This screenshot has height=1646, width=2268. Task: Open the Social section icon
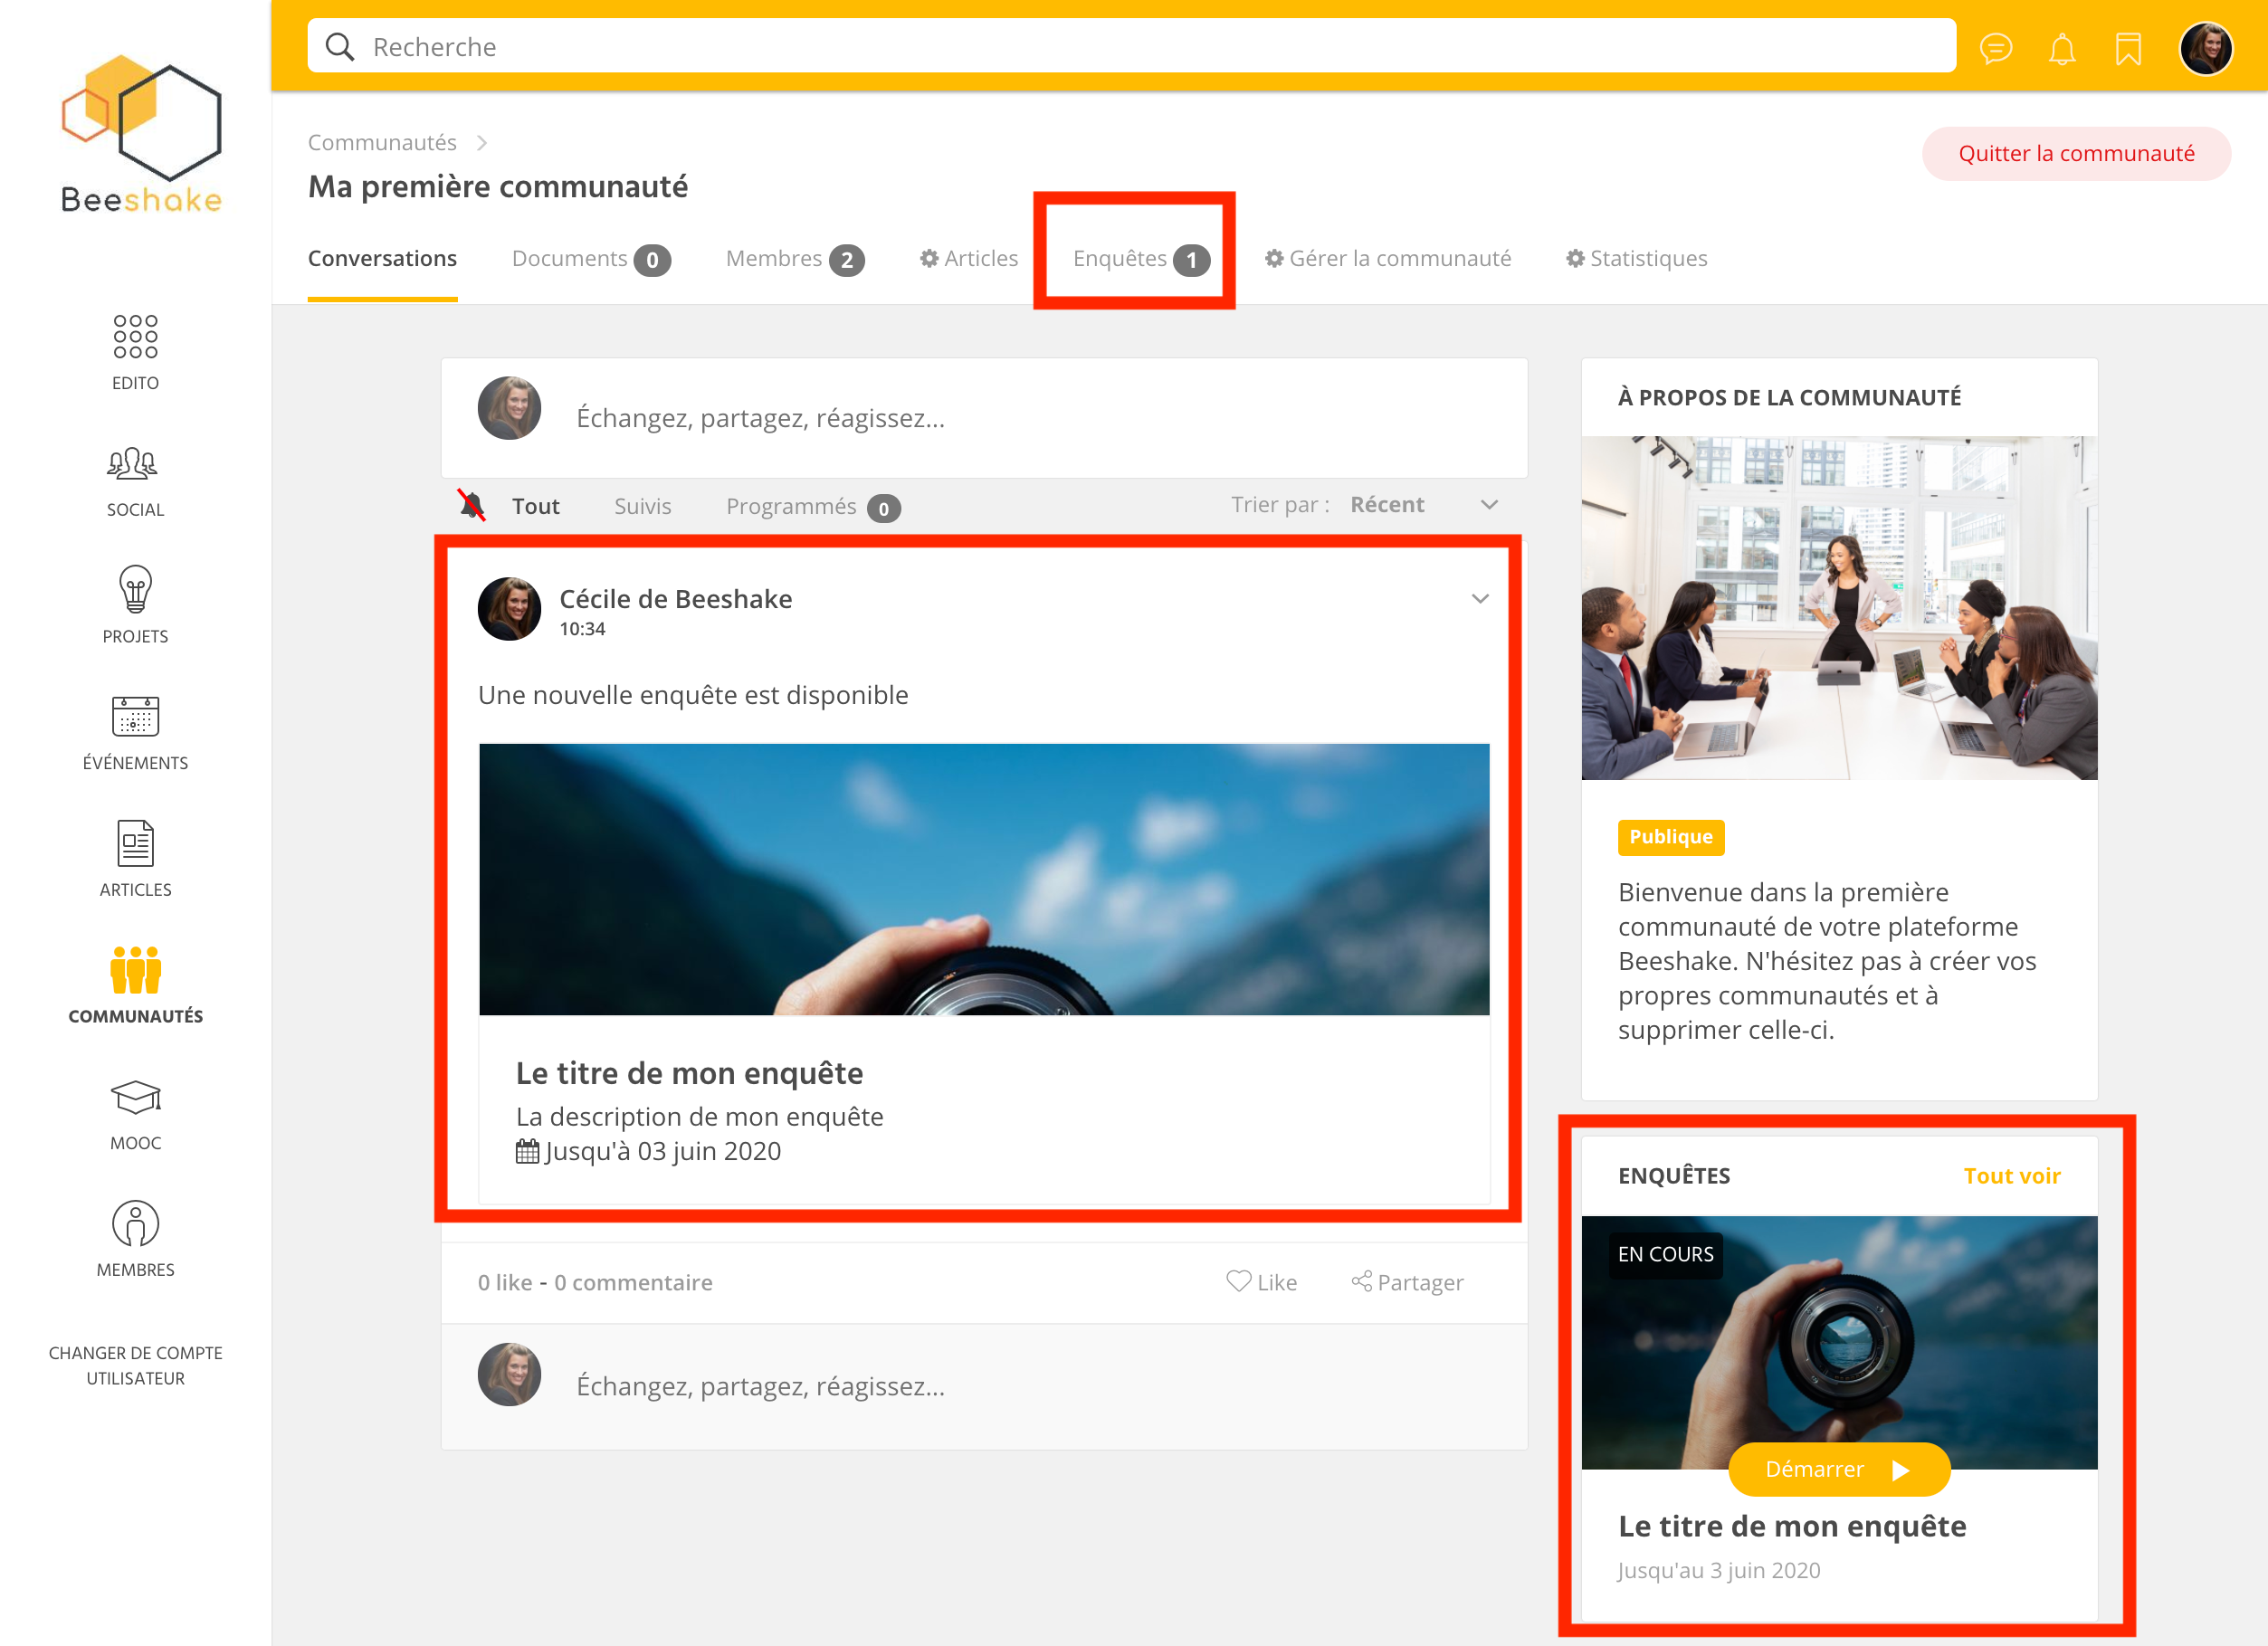coord(134,465)
